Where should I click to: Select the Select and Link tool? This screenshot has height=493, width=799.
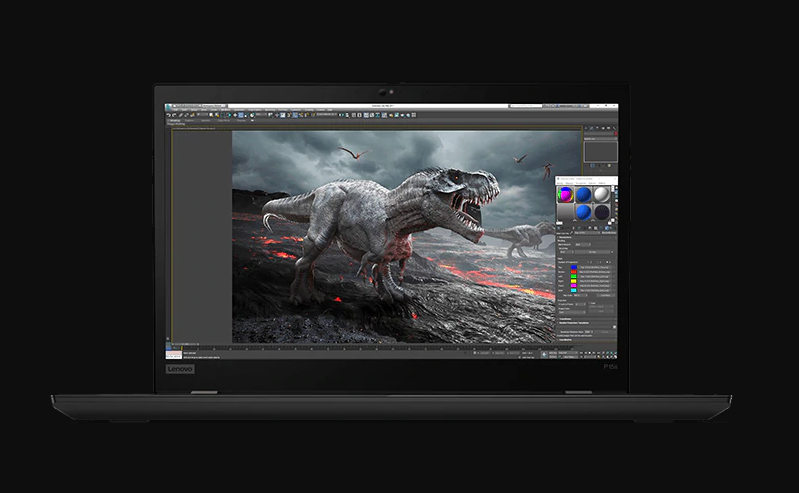(180, 115)
